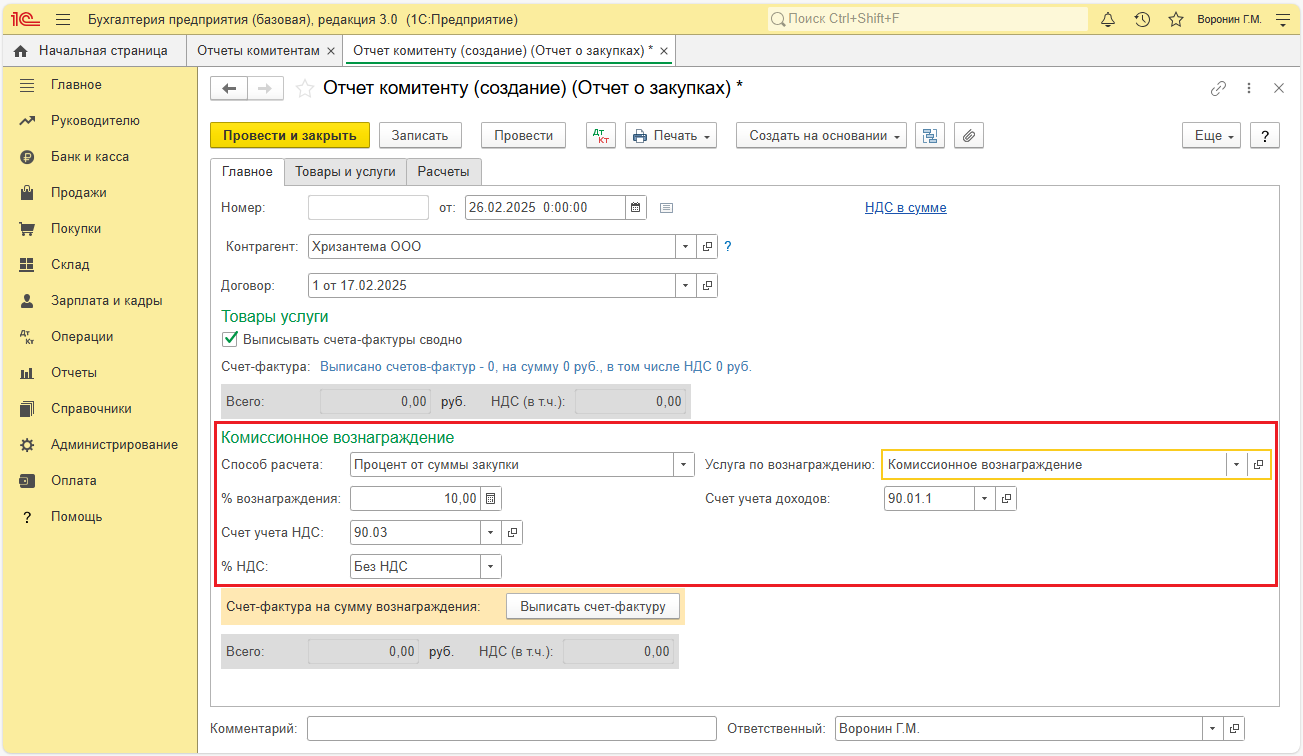Switch to the Расчеты tab
This screenshot has width=1303, height=756.
444,172
